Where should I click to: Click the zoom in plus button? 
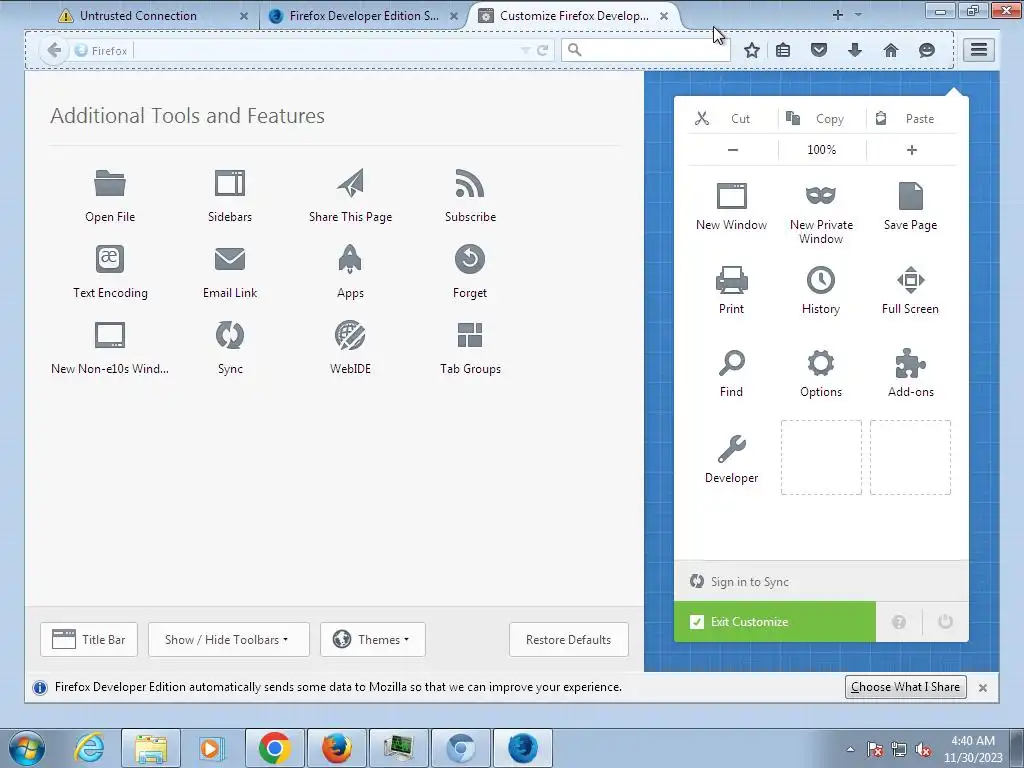(x=912, y=150)
